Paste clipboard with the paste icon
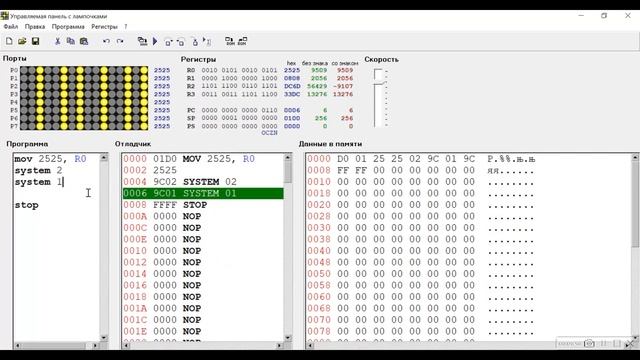Viewport: 640px width, 360px height. point(84,41)
